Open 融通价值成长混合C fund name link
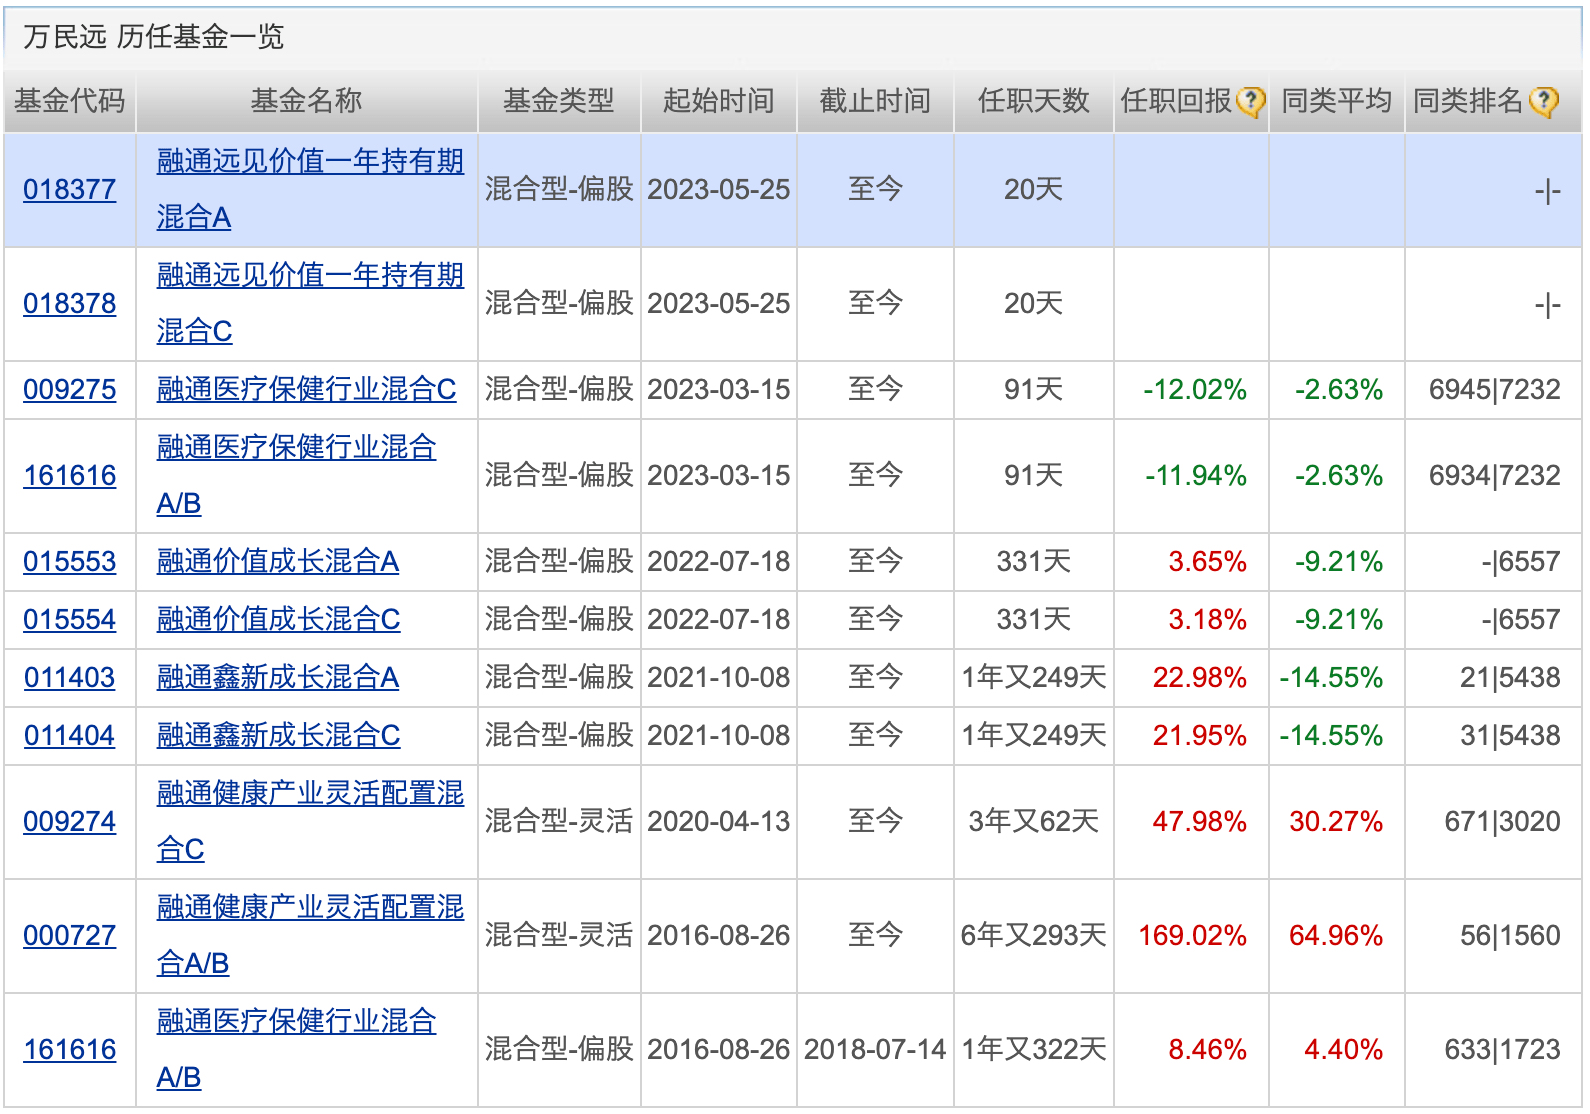Screen dimensions: 1590x1114 click(278, 619)
